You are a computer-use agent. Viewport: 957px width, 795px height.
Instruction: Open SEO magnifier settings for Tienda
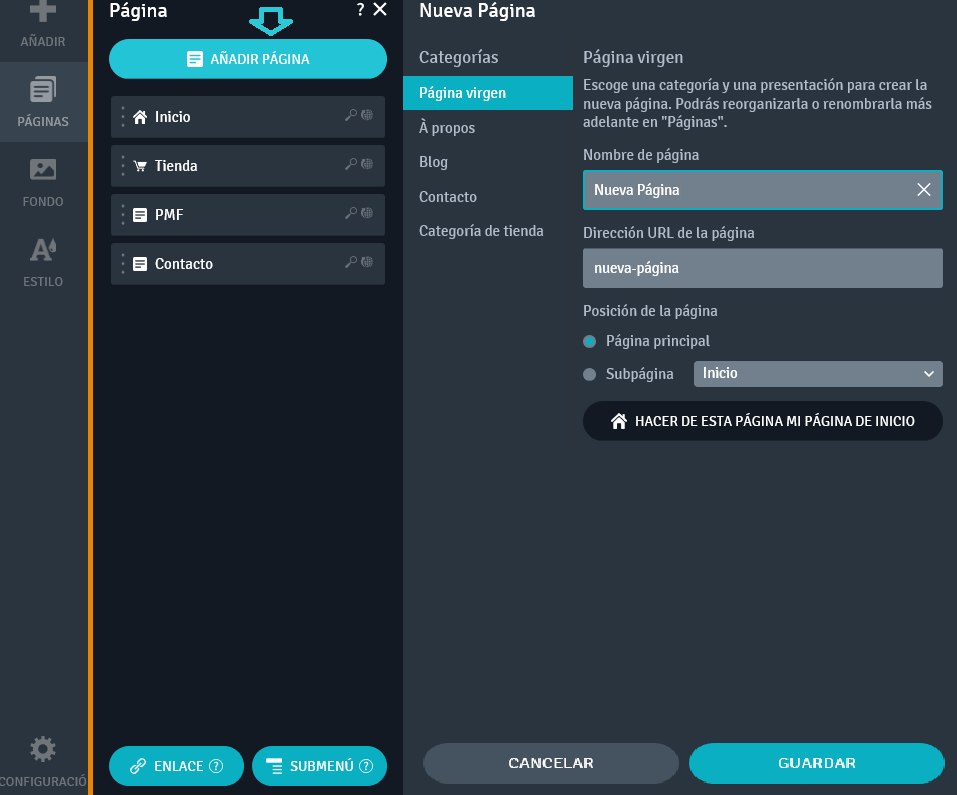tap(351, 164)
